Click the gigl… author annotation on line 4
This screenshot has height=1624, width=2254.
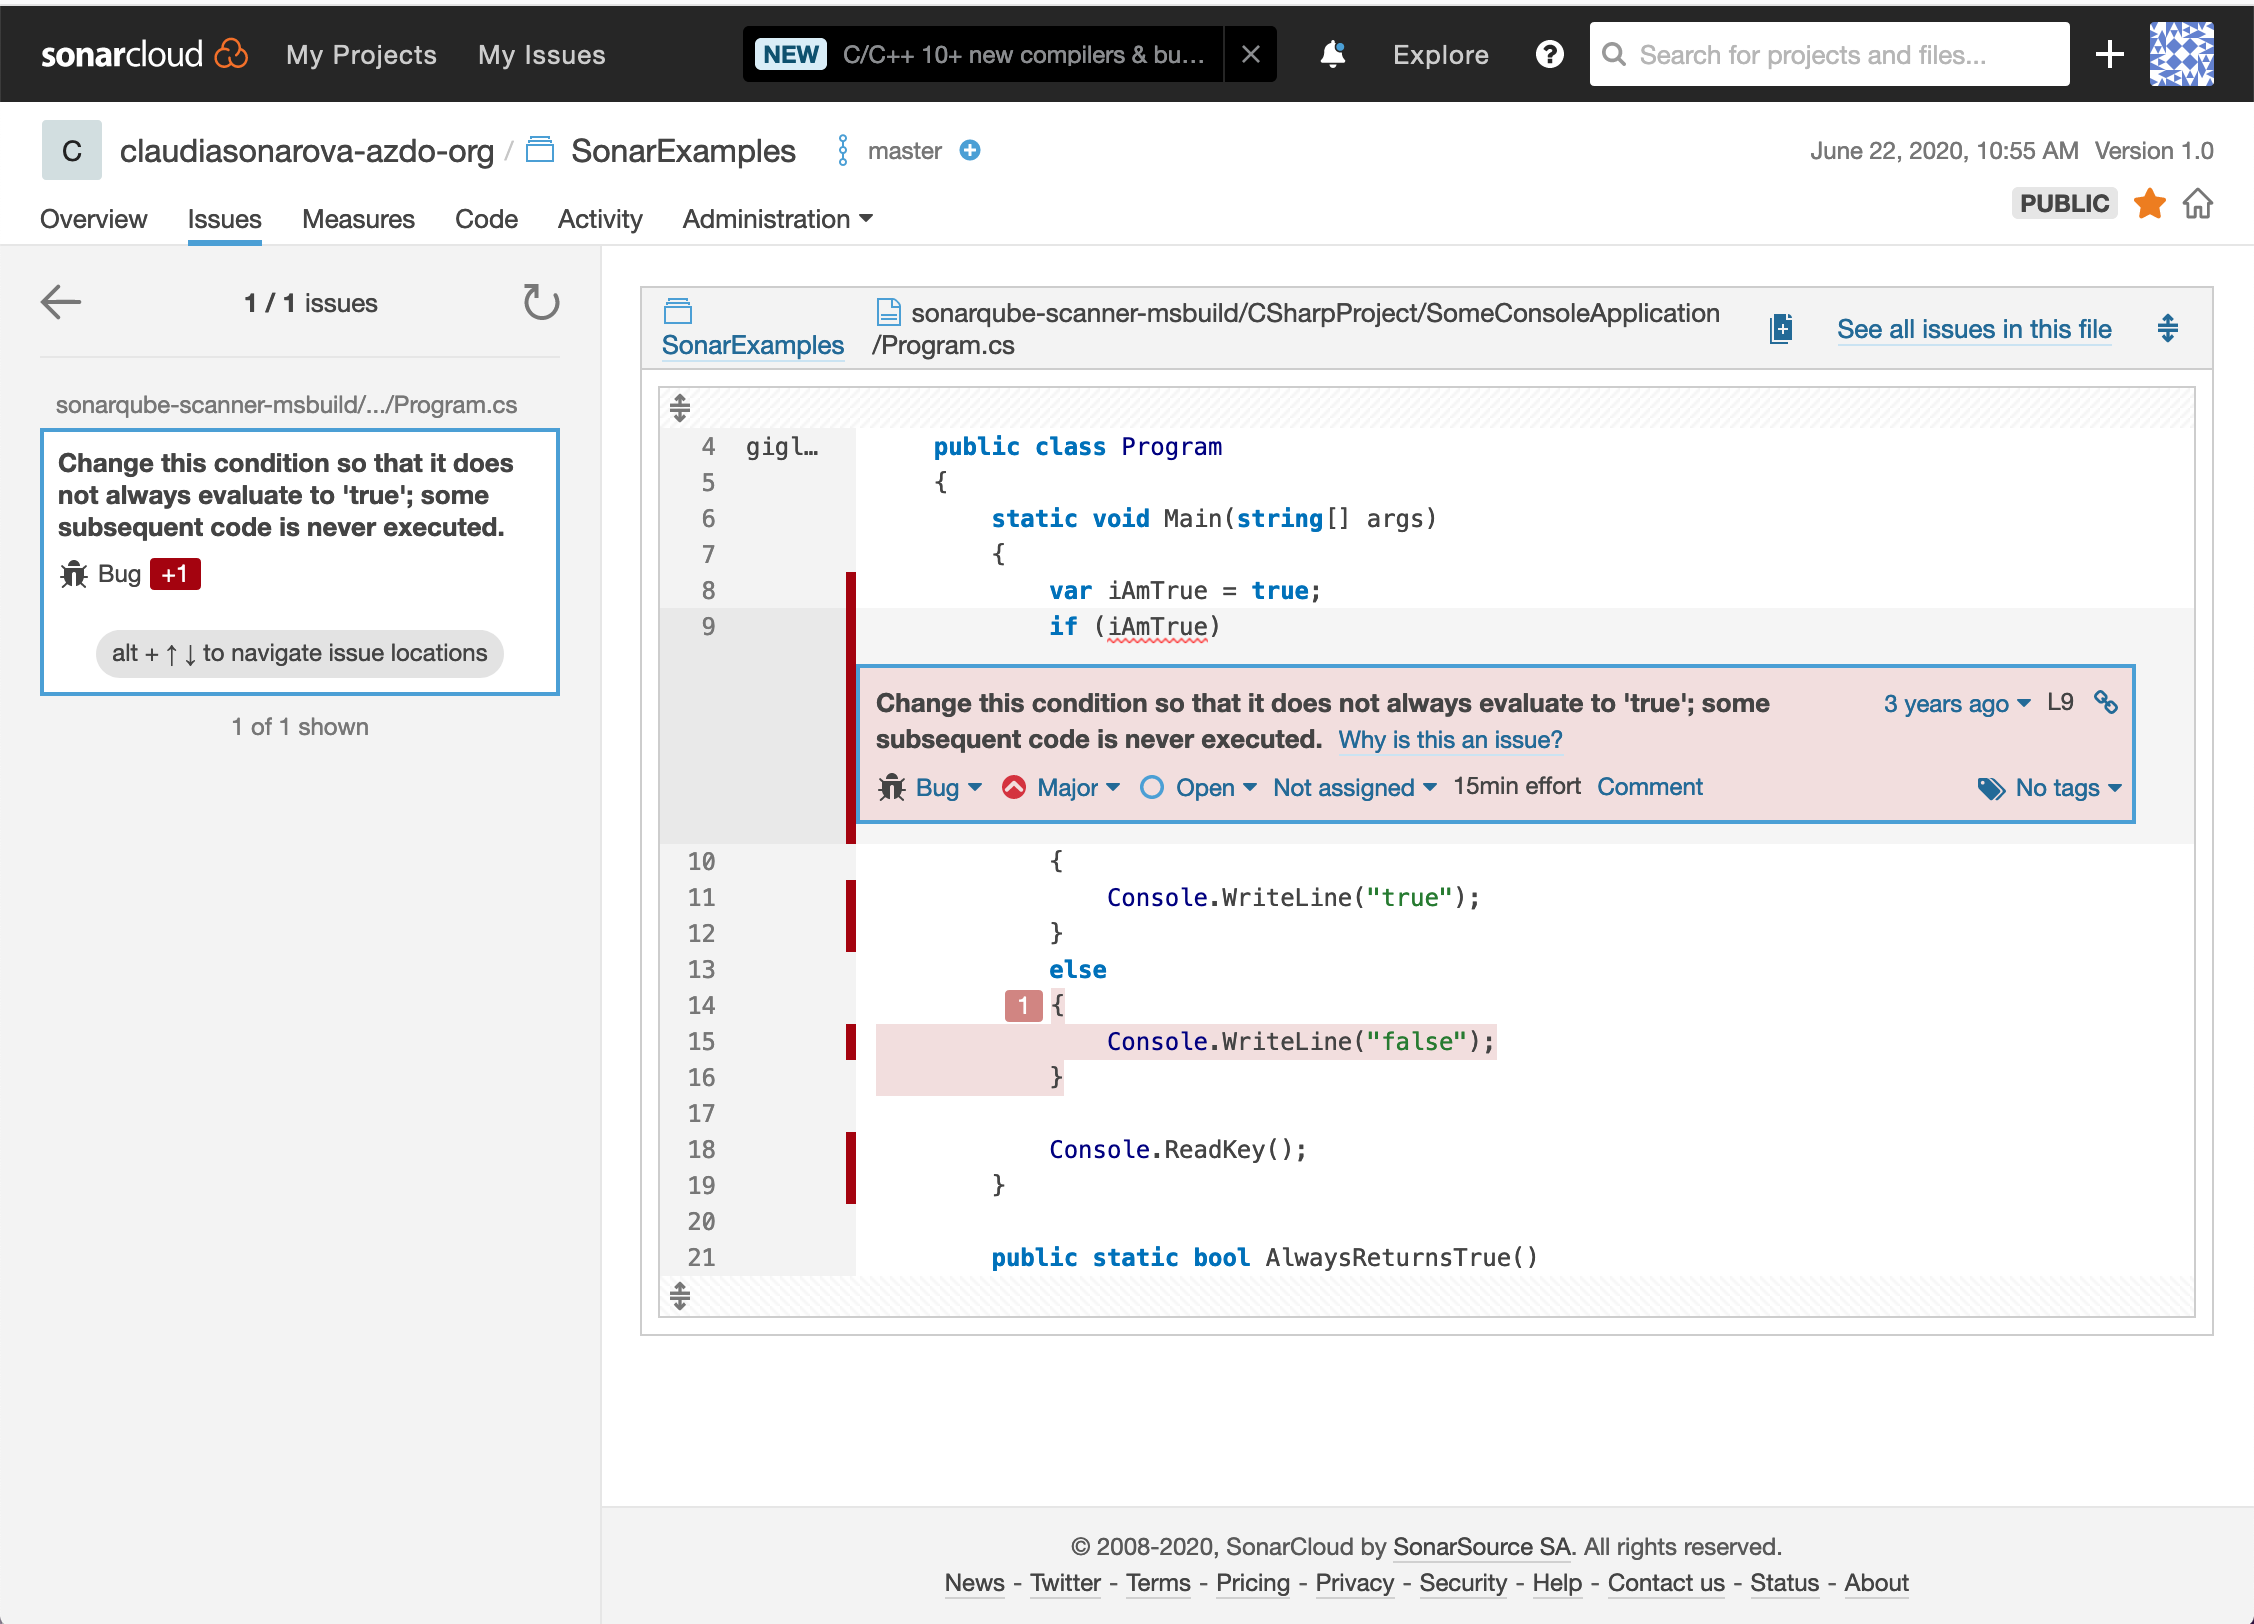pos(783,447)
